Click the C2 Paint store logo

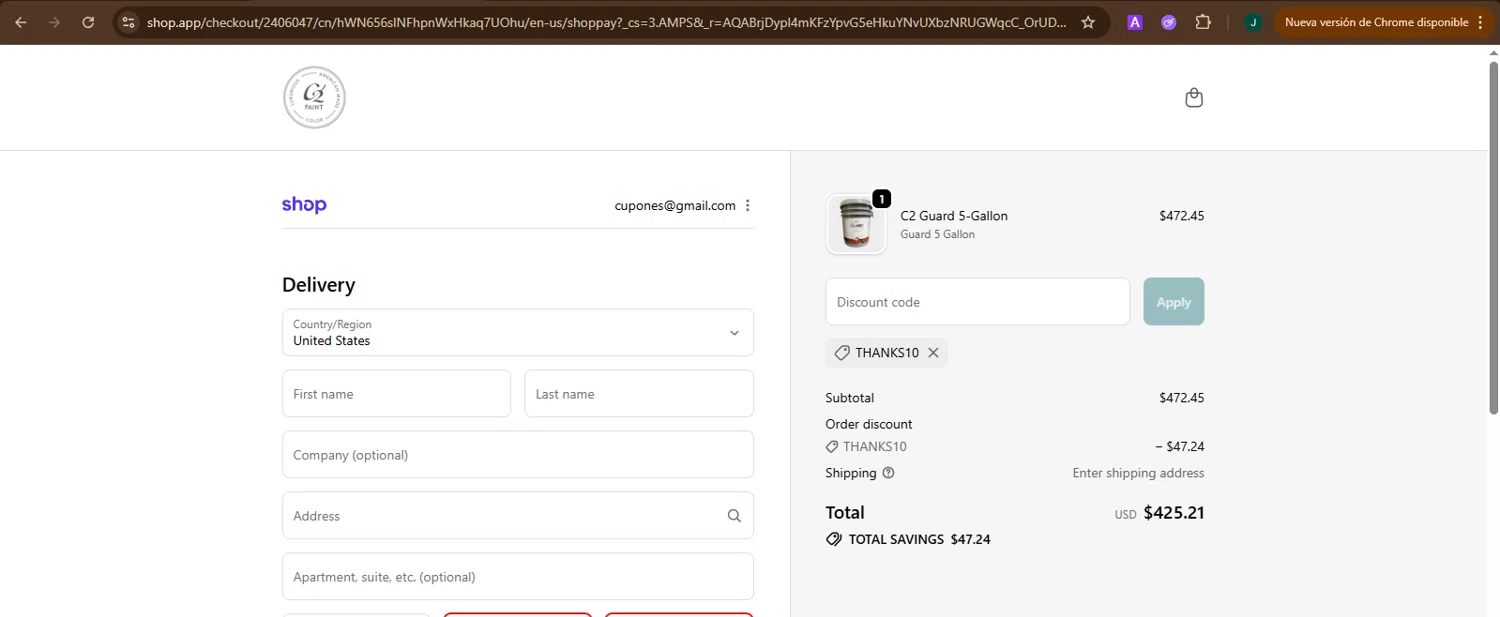point(314,97)
